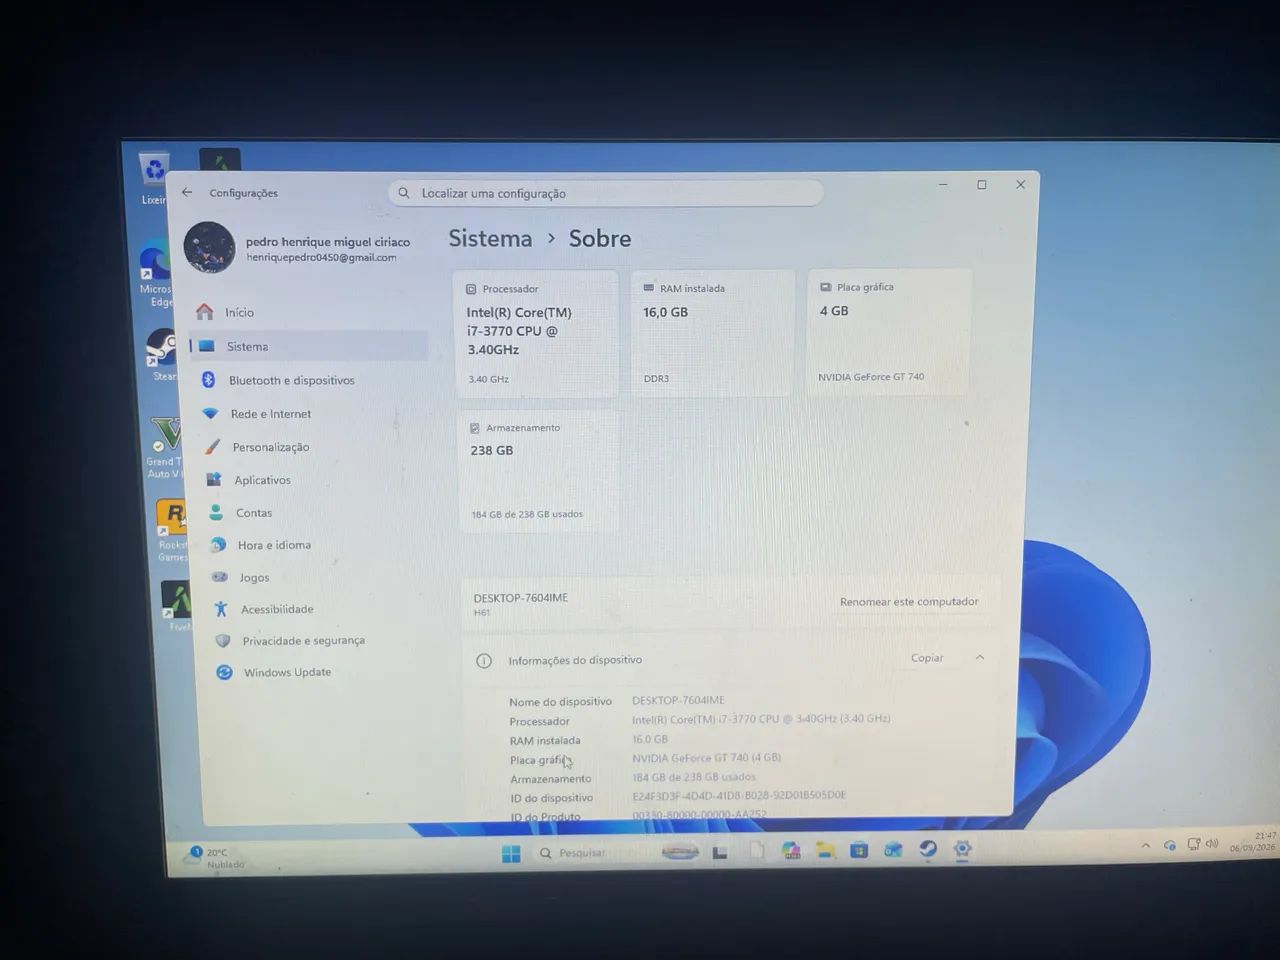Click the shield icon beside Privacidade
The image size is (1280, 960).
coord(222,640)
